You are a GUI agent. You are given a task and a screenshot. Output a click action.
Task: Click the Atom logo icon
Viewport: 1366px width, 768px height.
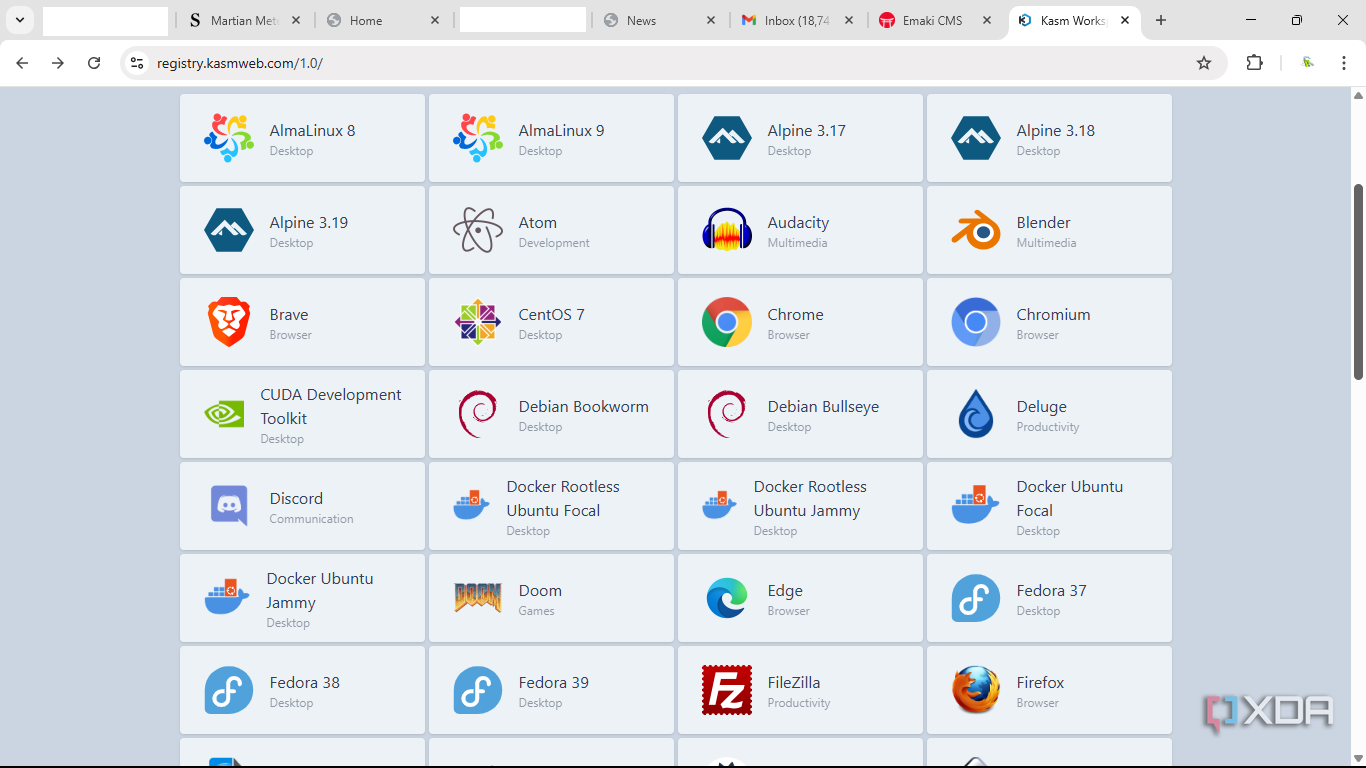tap(478, 230)
